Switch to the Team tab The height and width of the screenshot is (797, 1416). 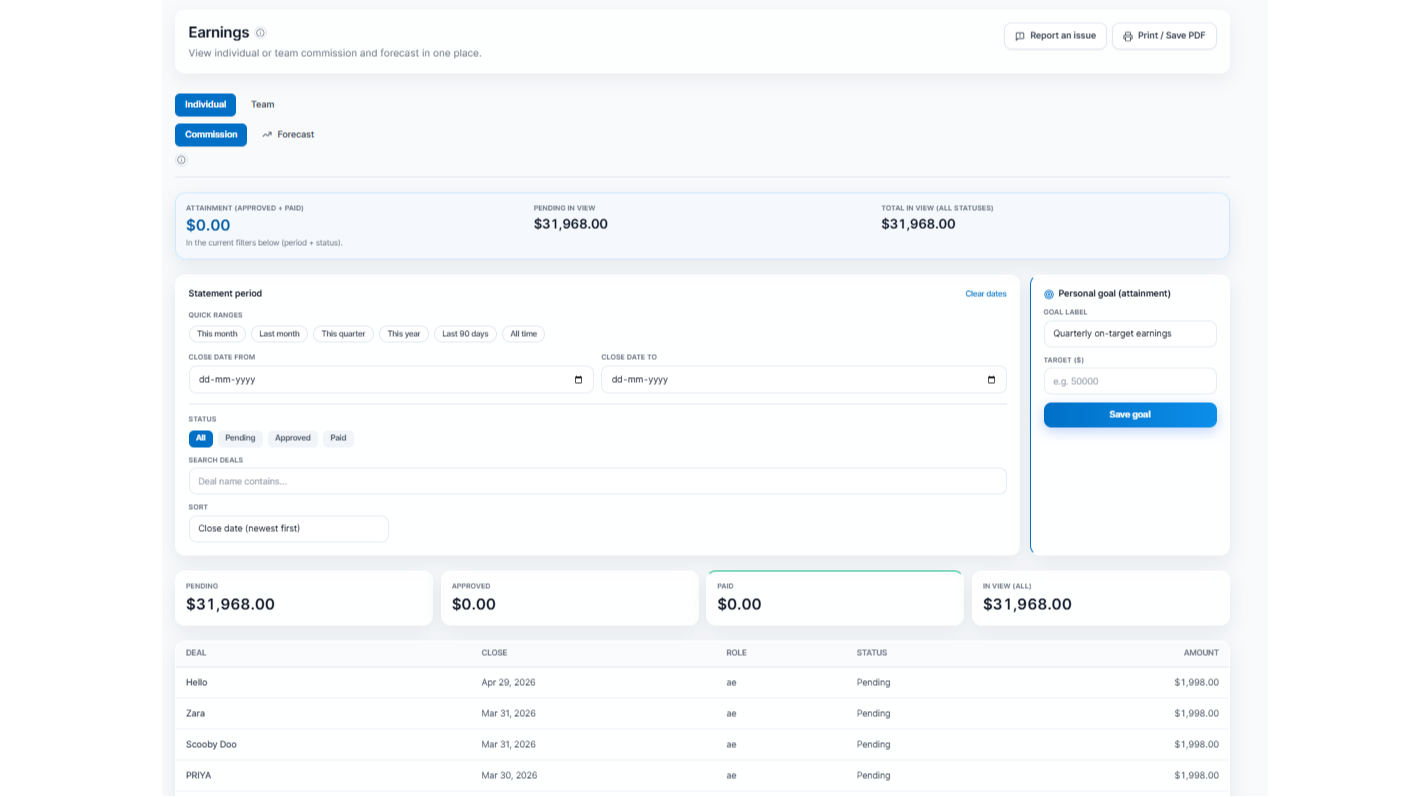pos(263,105)
